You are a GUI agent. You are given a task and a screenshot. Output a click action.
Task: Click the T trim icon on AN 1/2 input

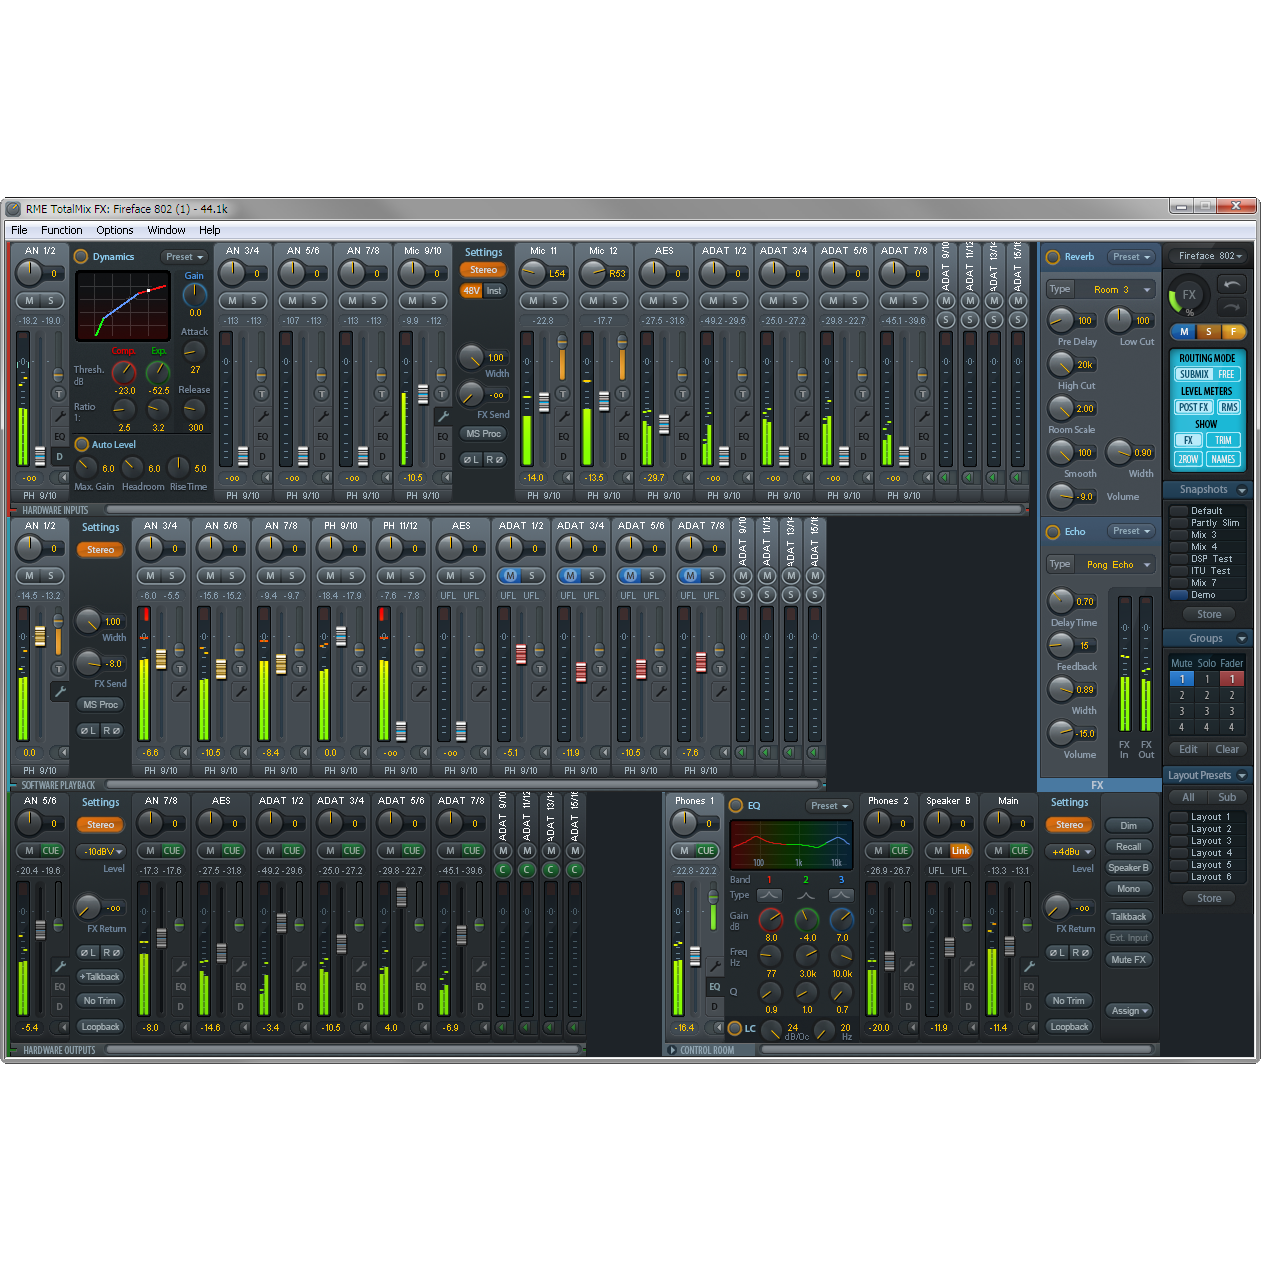click(59, 394)
